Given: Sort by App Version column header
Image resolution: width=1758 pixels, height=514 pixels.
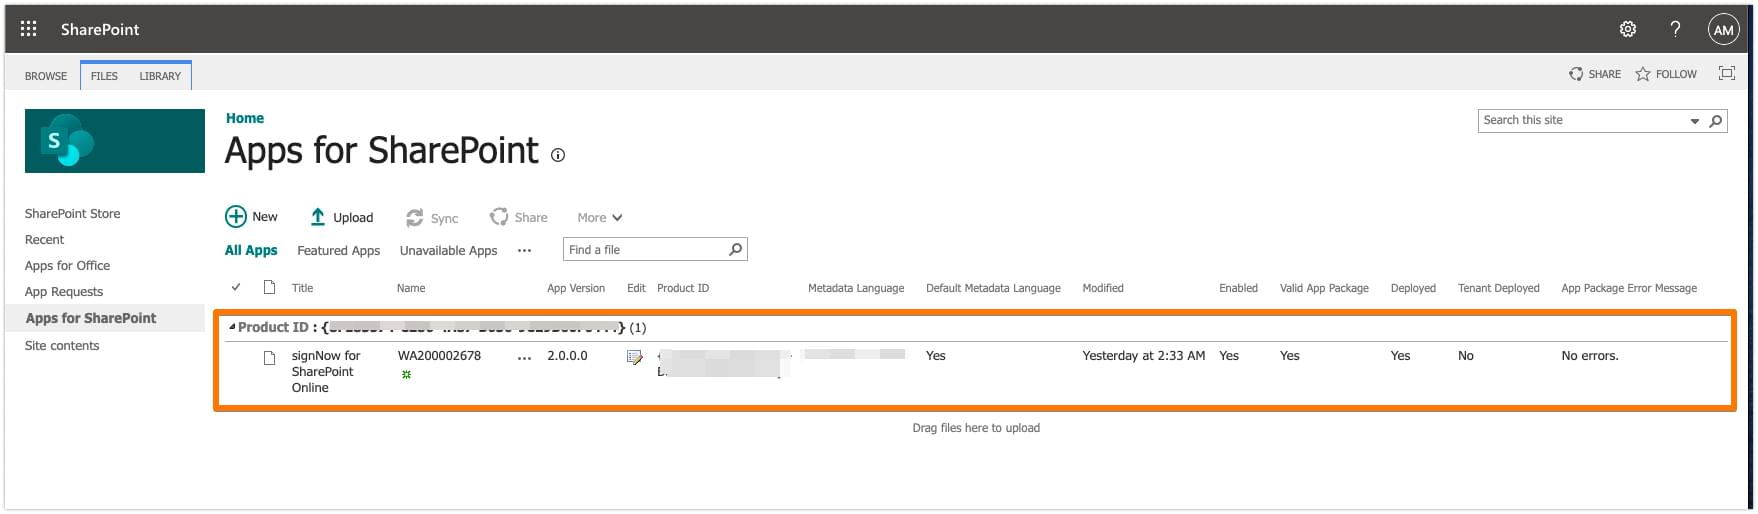Looking at the screenshot, I should (x=576, y=288).
